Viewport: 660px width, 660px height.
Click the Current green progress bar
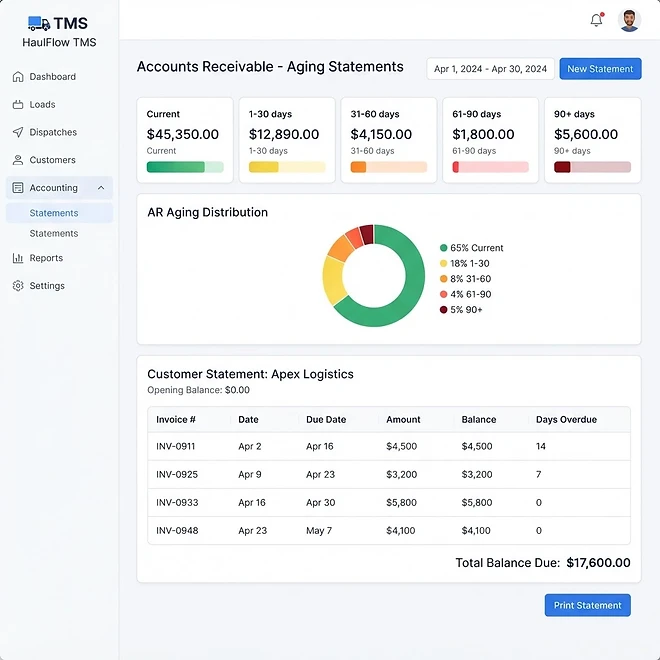tap(185, 167)
